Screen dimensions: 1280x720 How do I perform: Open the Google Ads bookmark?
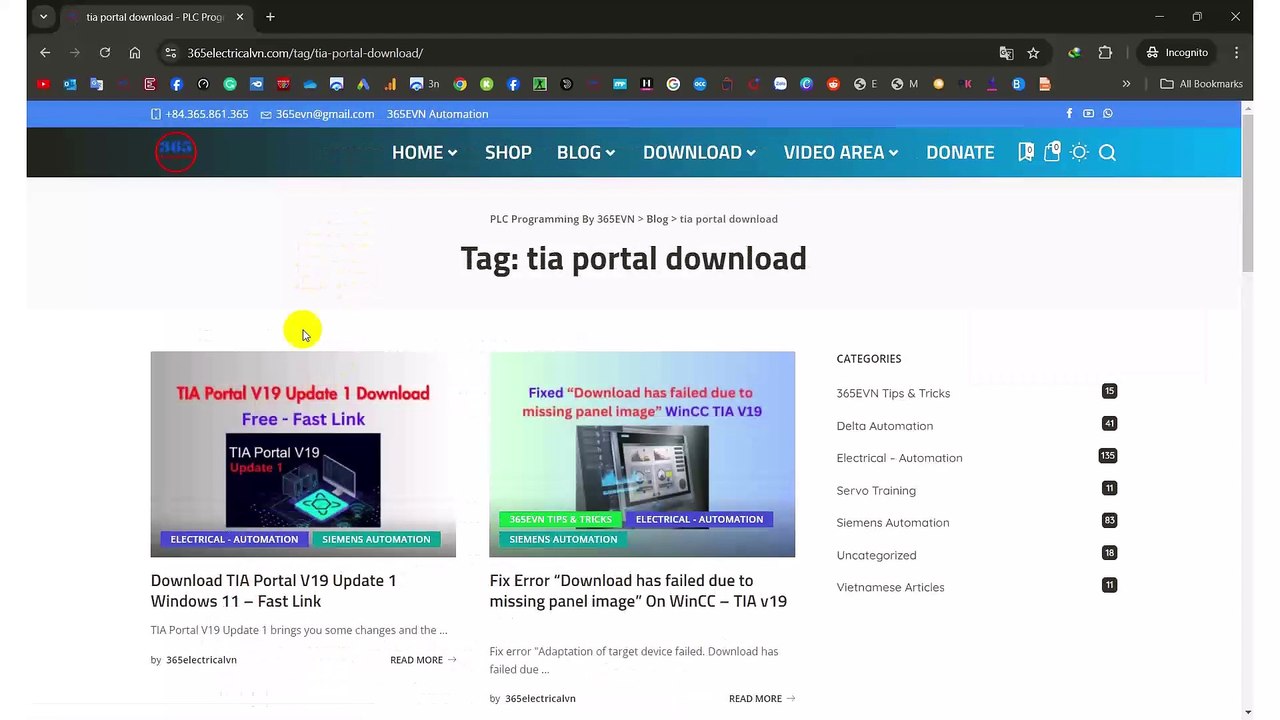click(x=363, y=84)
